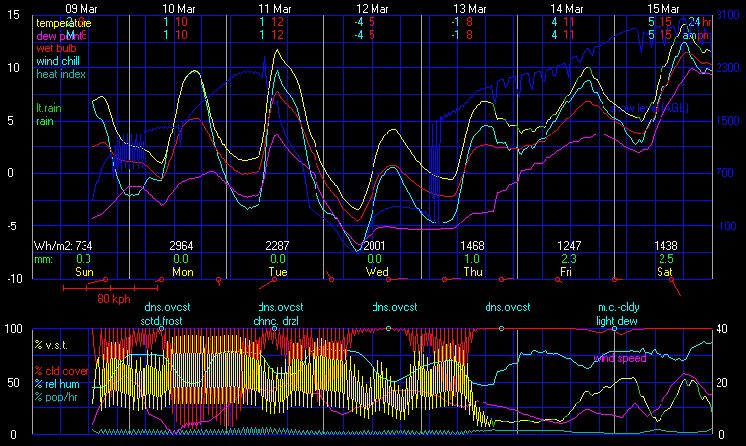746x446 pixels.
Task: Click the 20 wind speed axis value
Action: 722,383
